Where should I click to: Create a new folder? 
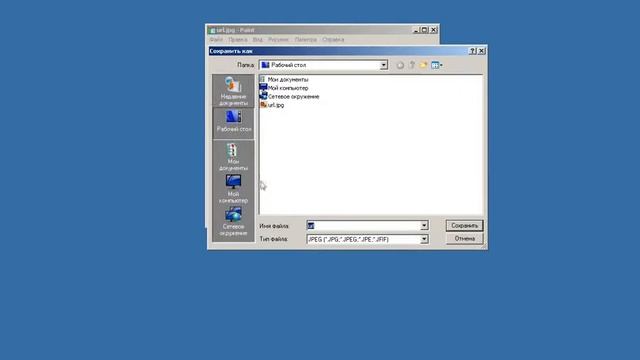pyautogui.click(x=423, y=65)
